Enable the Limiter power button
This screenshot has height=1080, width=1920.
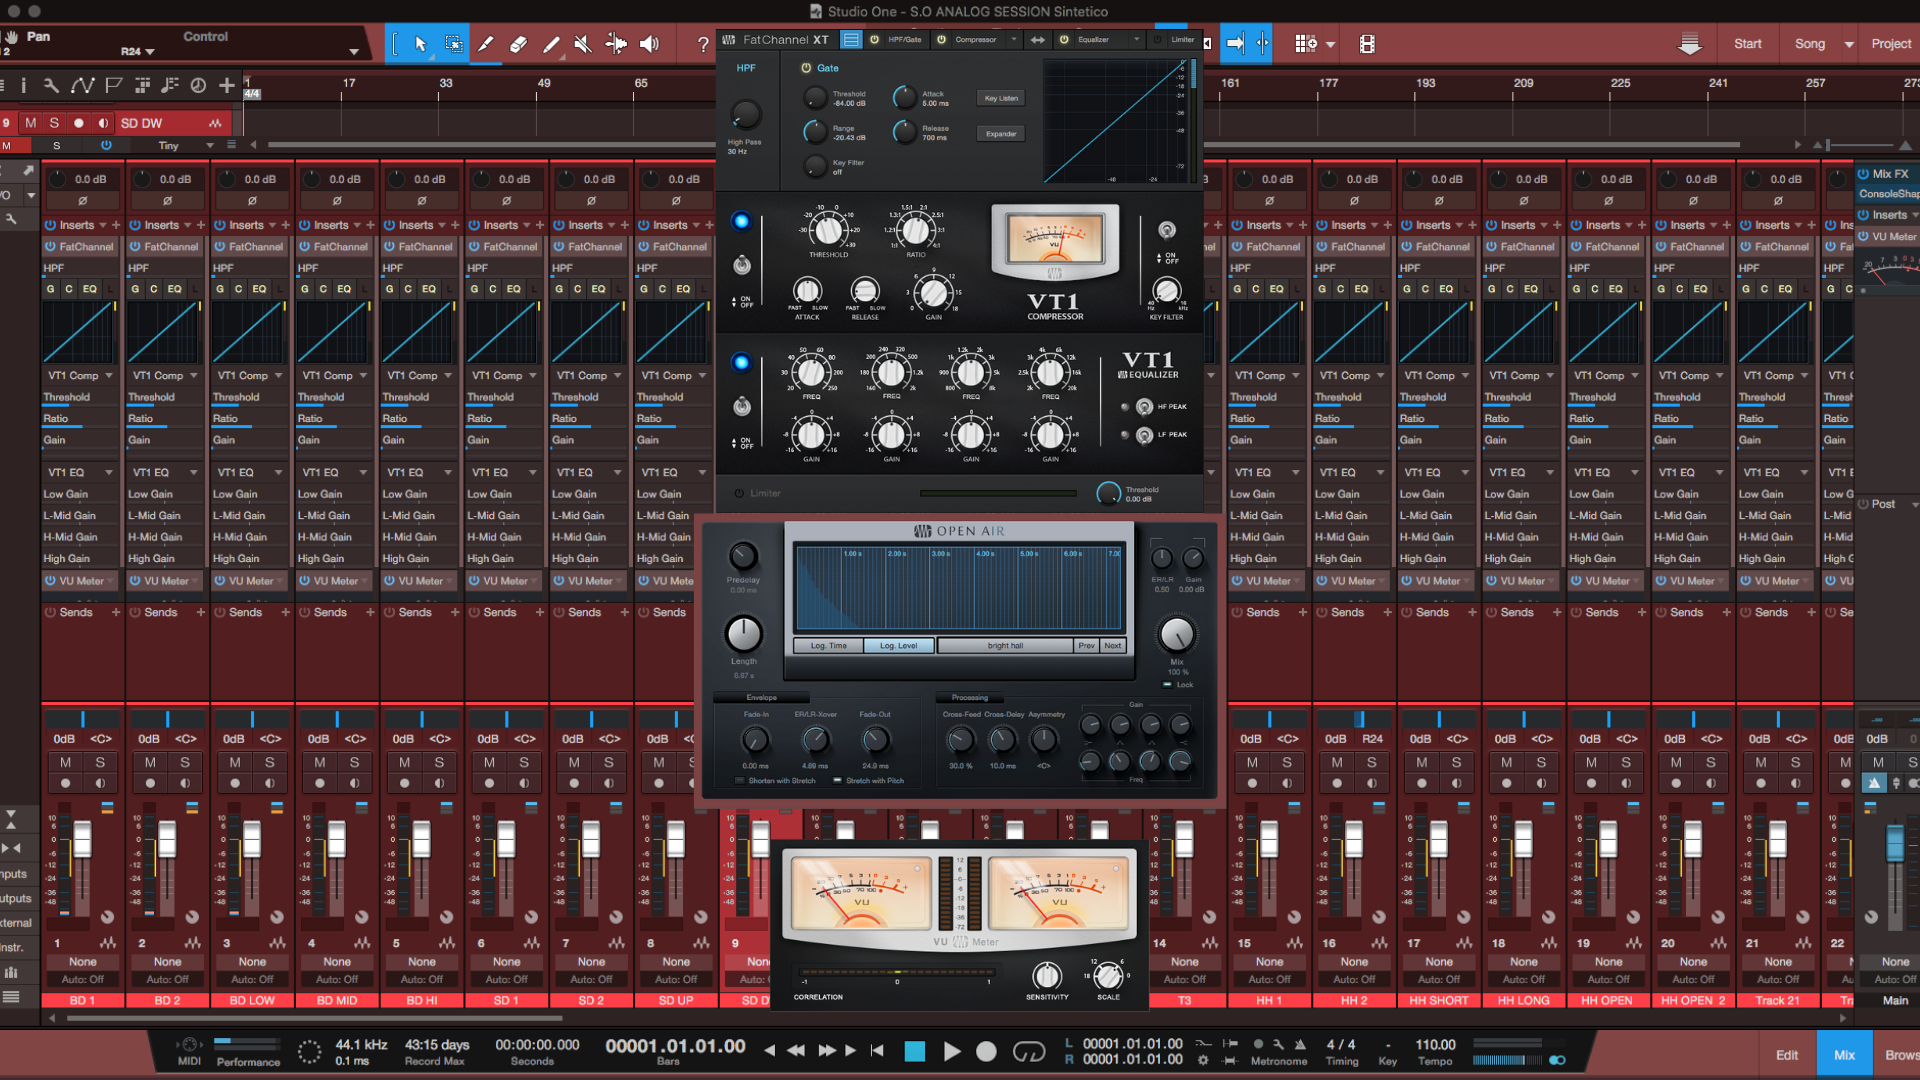point(739,493)
